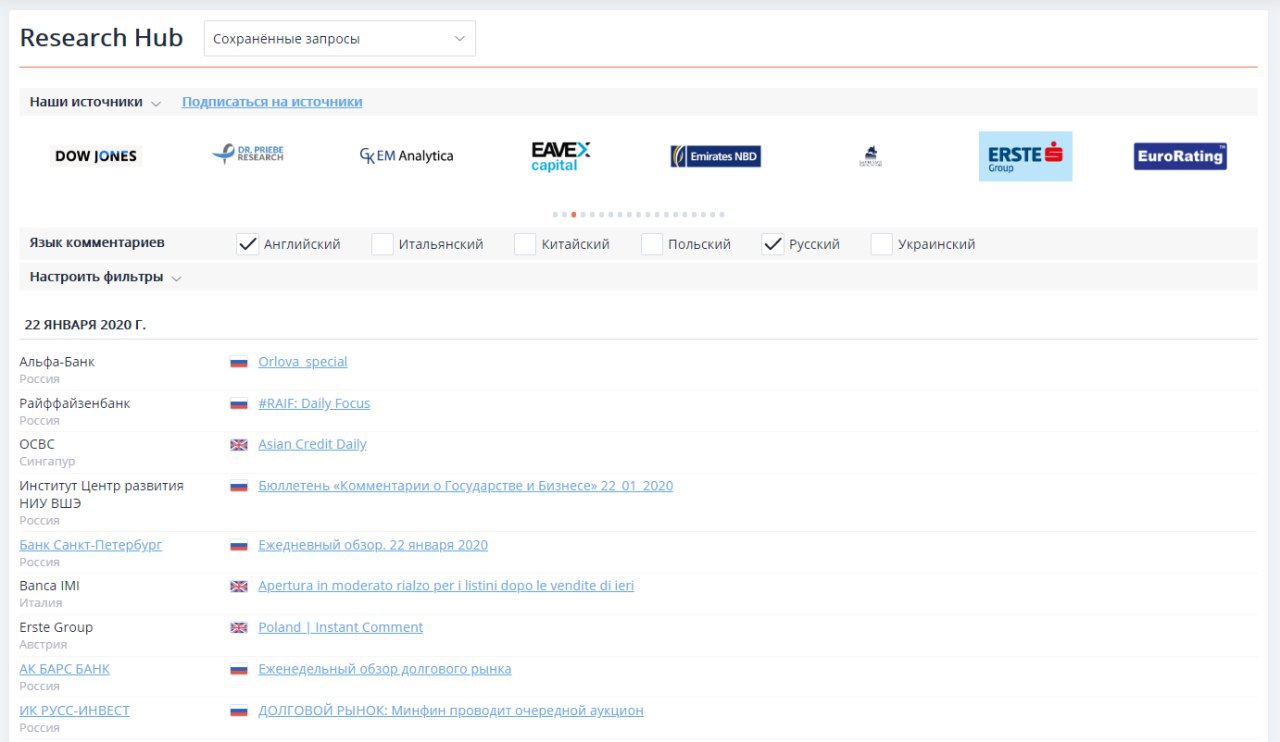Click the Banca IMI source name
The width and height of the screenshot is (1280, 742).
click(x=50, y=586)
